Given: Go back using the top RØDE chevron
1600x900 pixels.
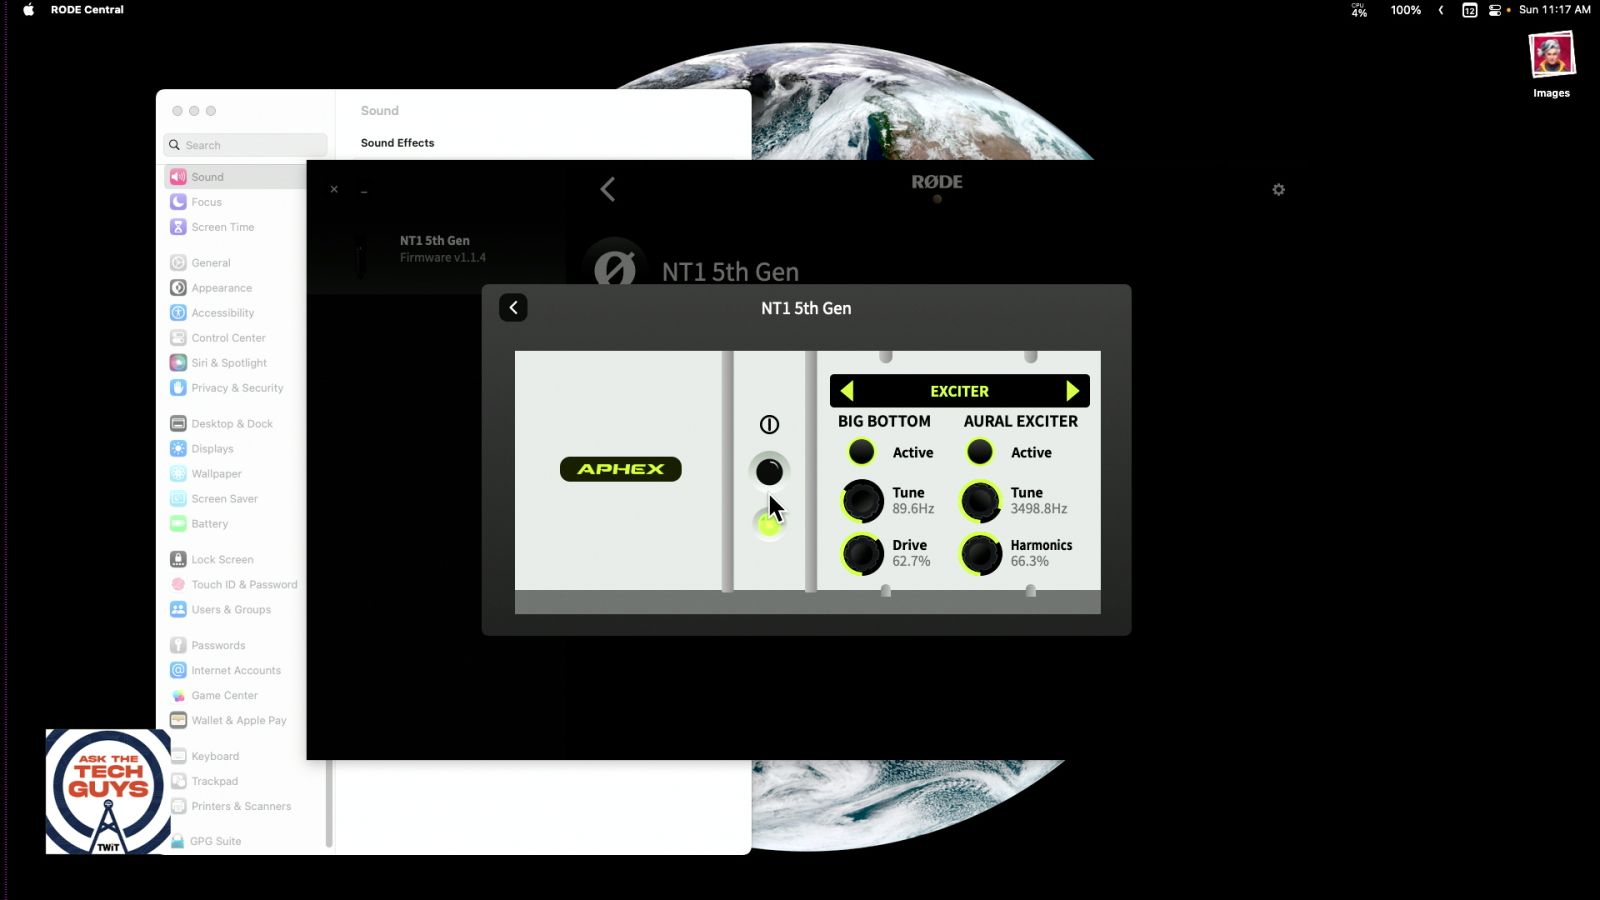Looking at the screenshot, I should (x=607, y=189).
